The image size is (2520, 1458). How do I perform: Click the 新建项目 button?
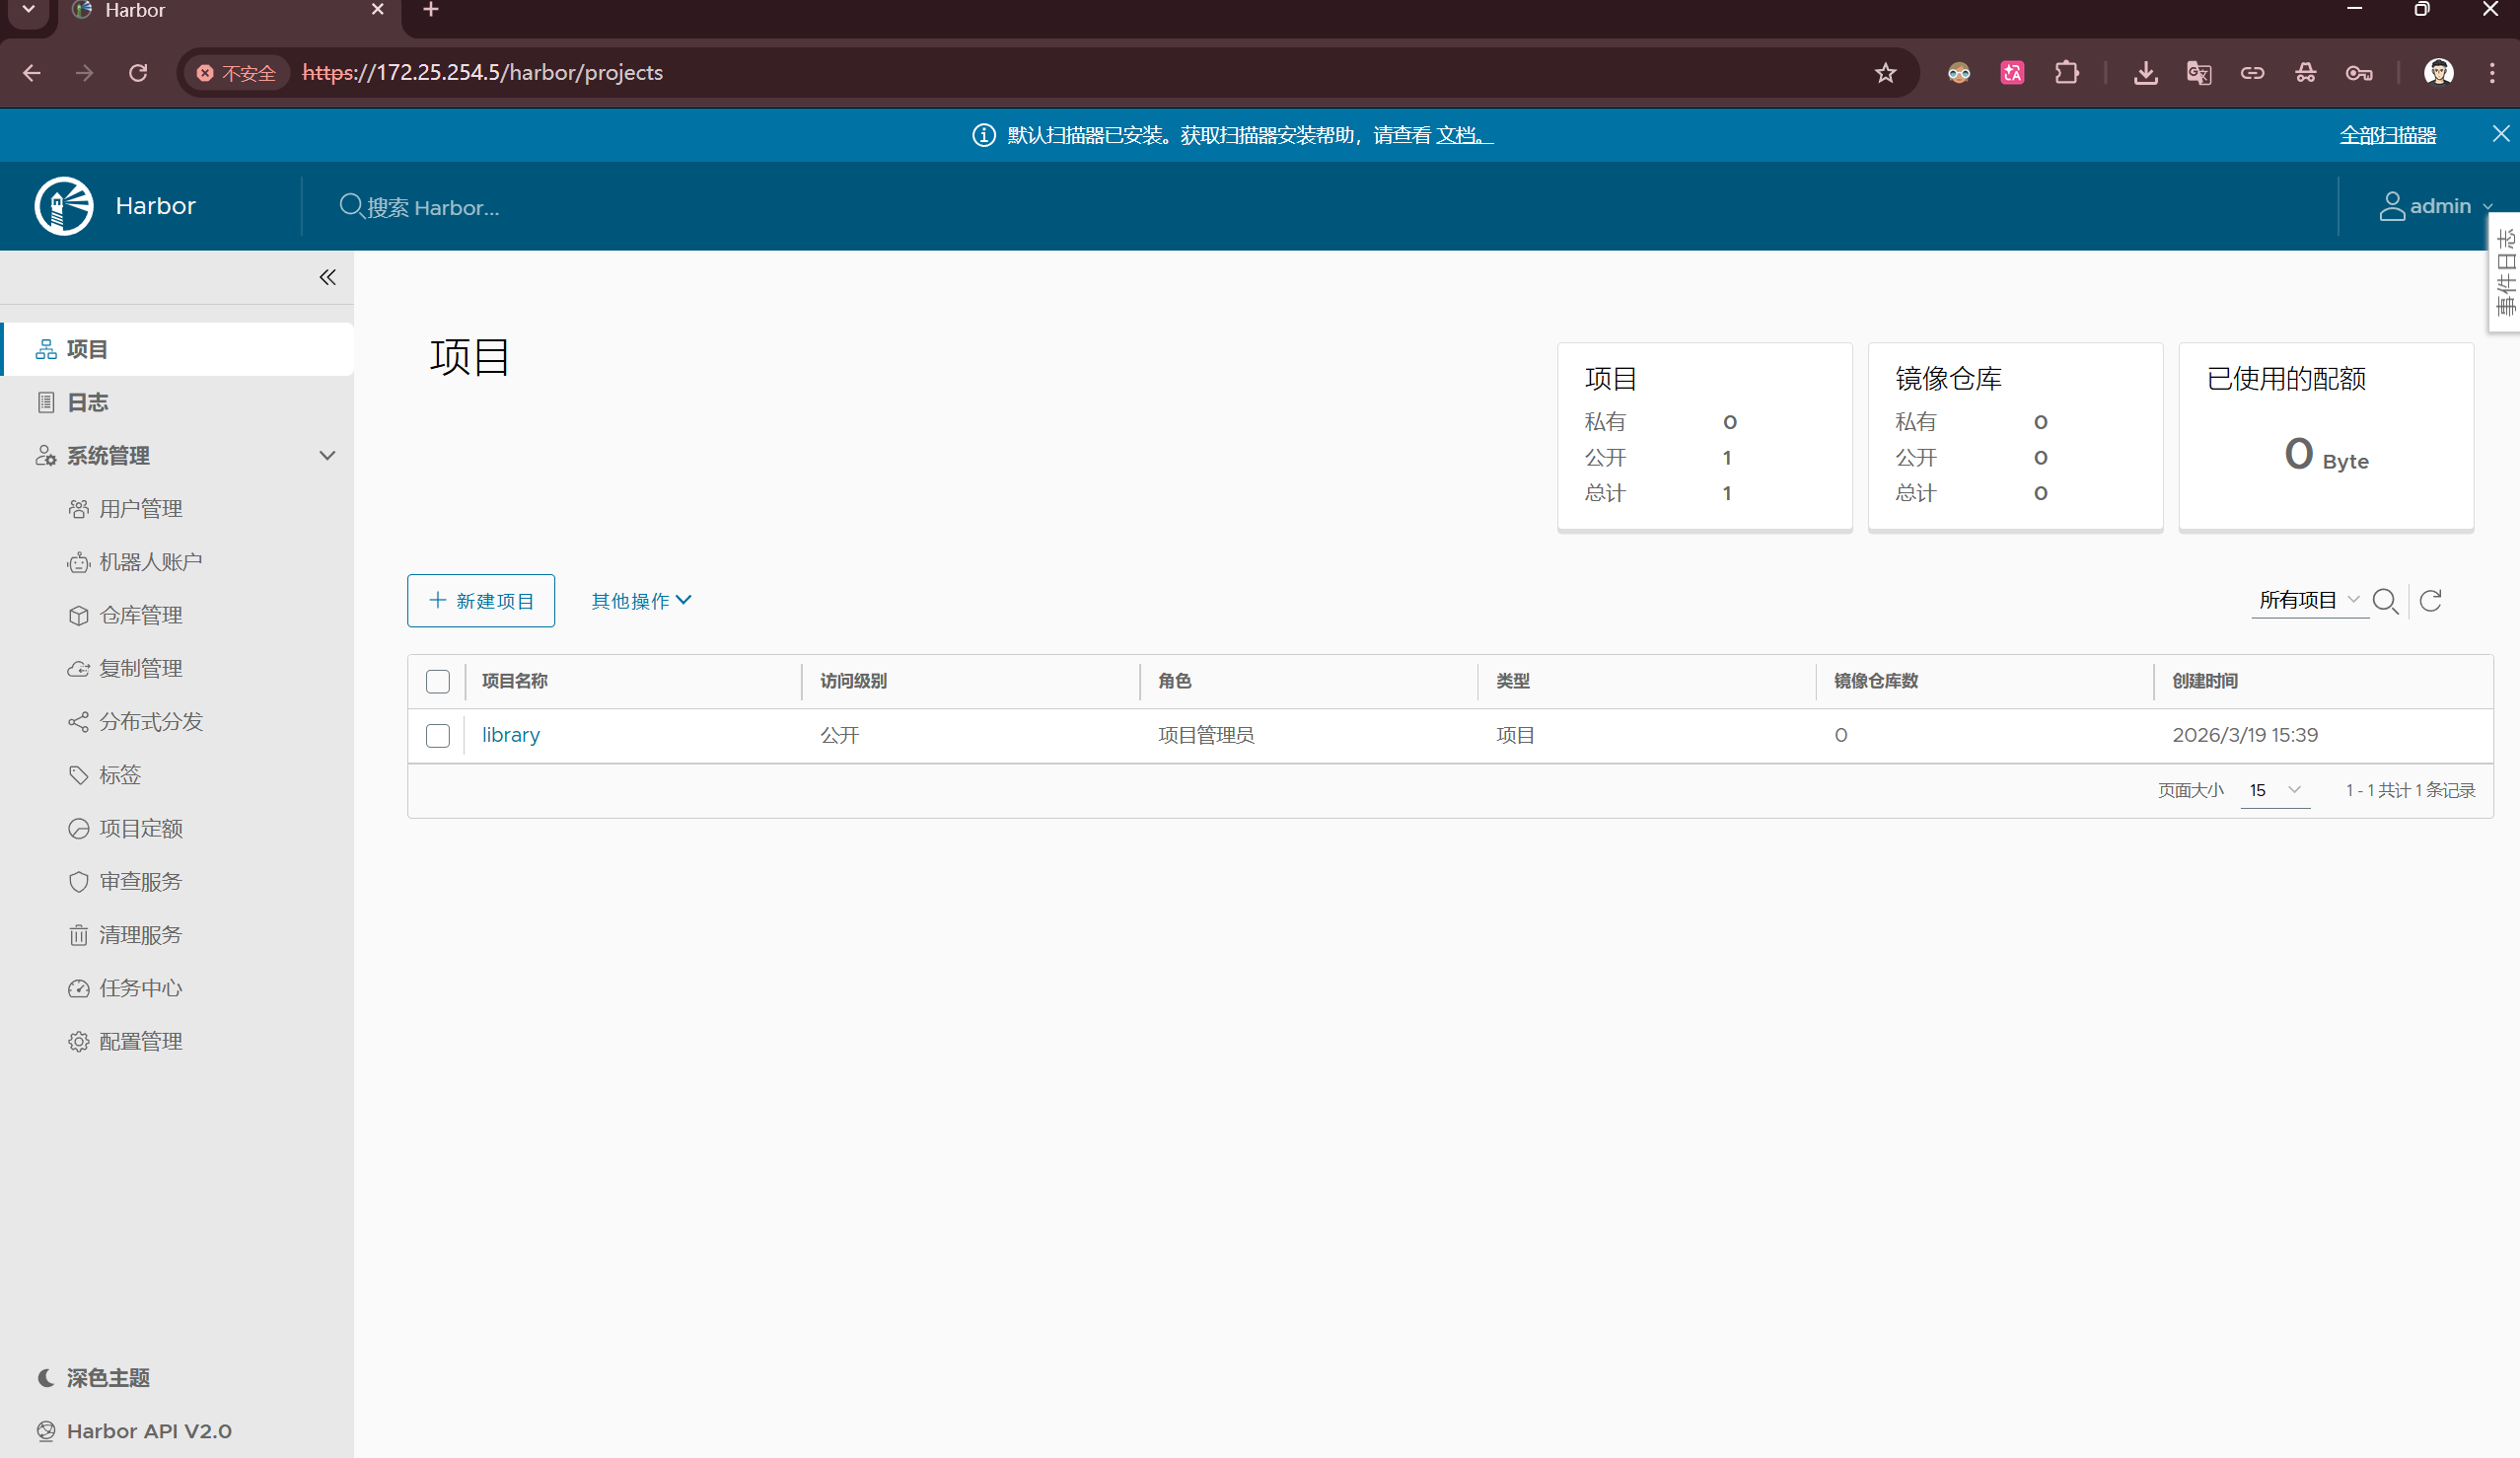click(x=481, y=601)
